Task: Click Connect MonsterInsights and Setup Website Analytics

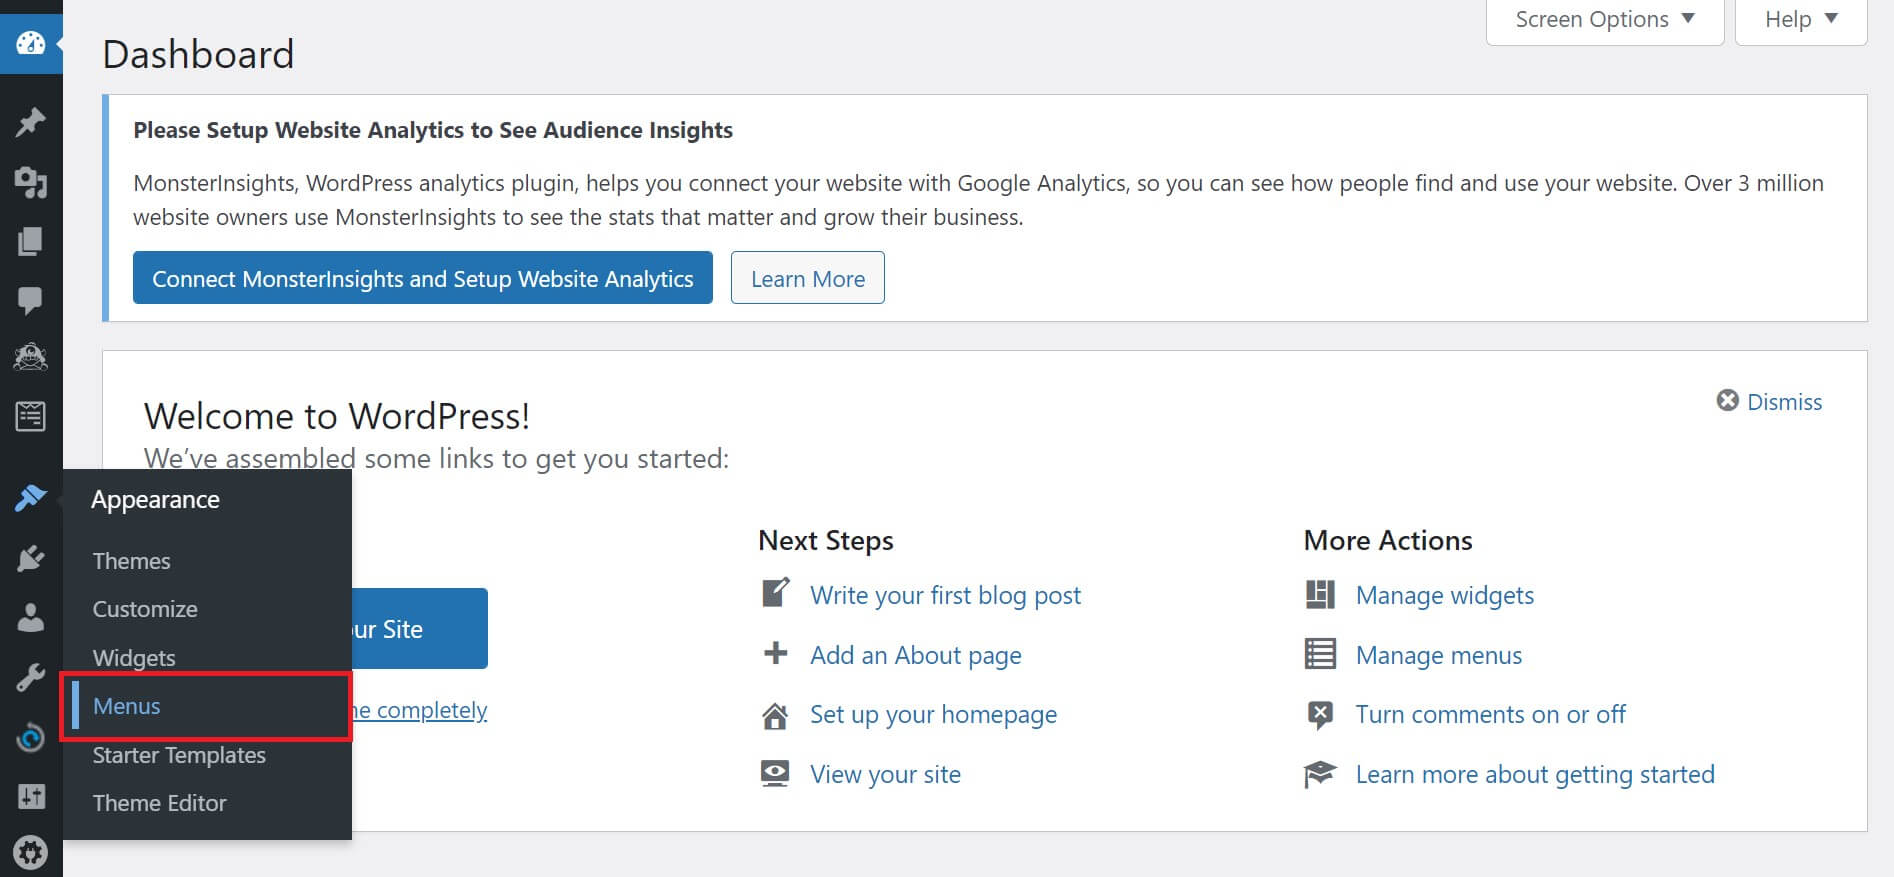Action: (x=422, y=278)
